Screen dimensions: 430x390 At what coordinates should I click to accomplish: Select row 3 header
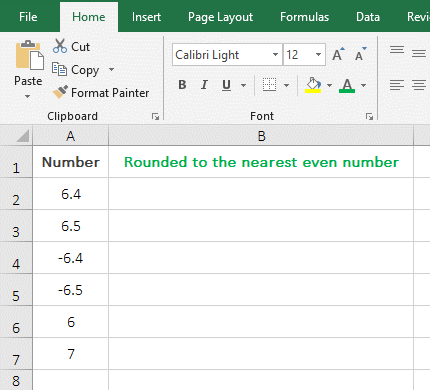(x=16, y=226)
